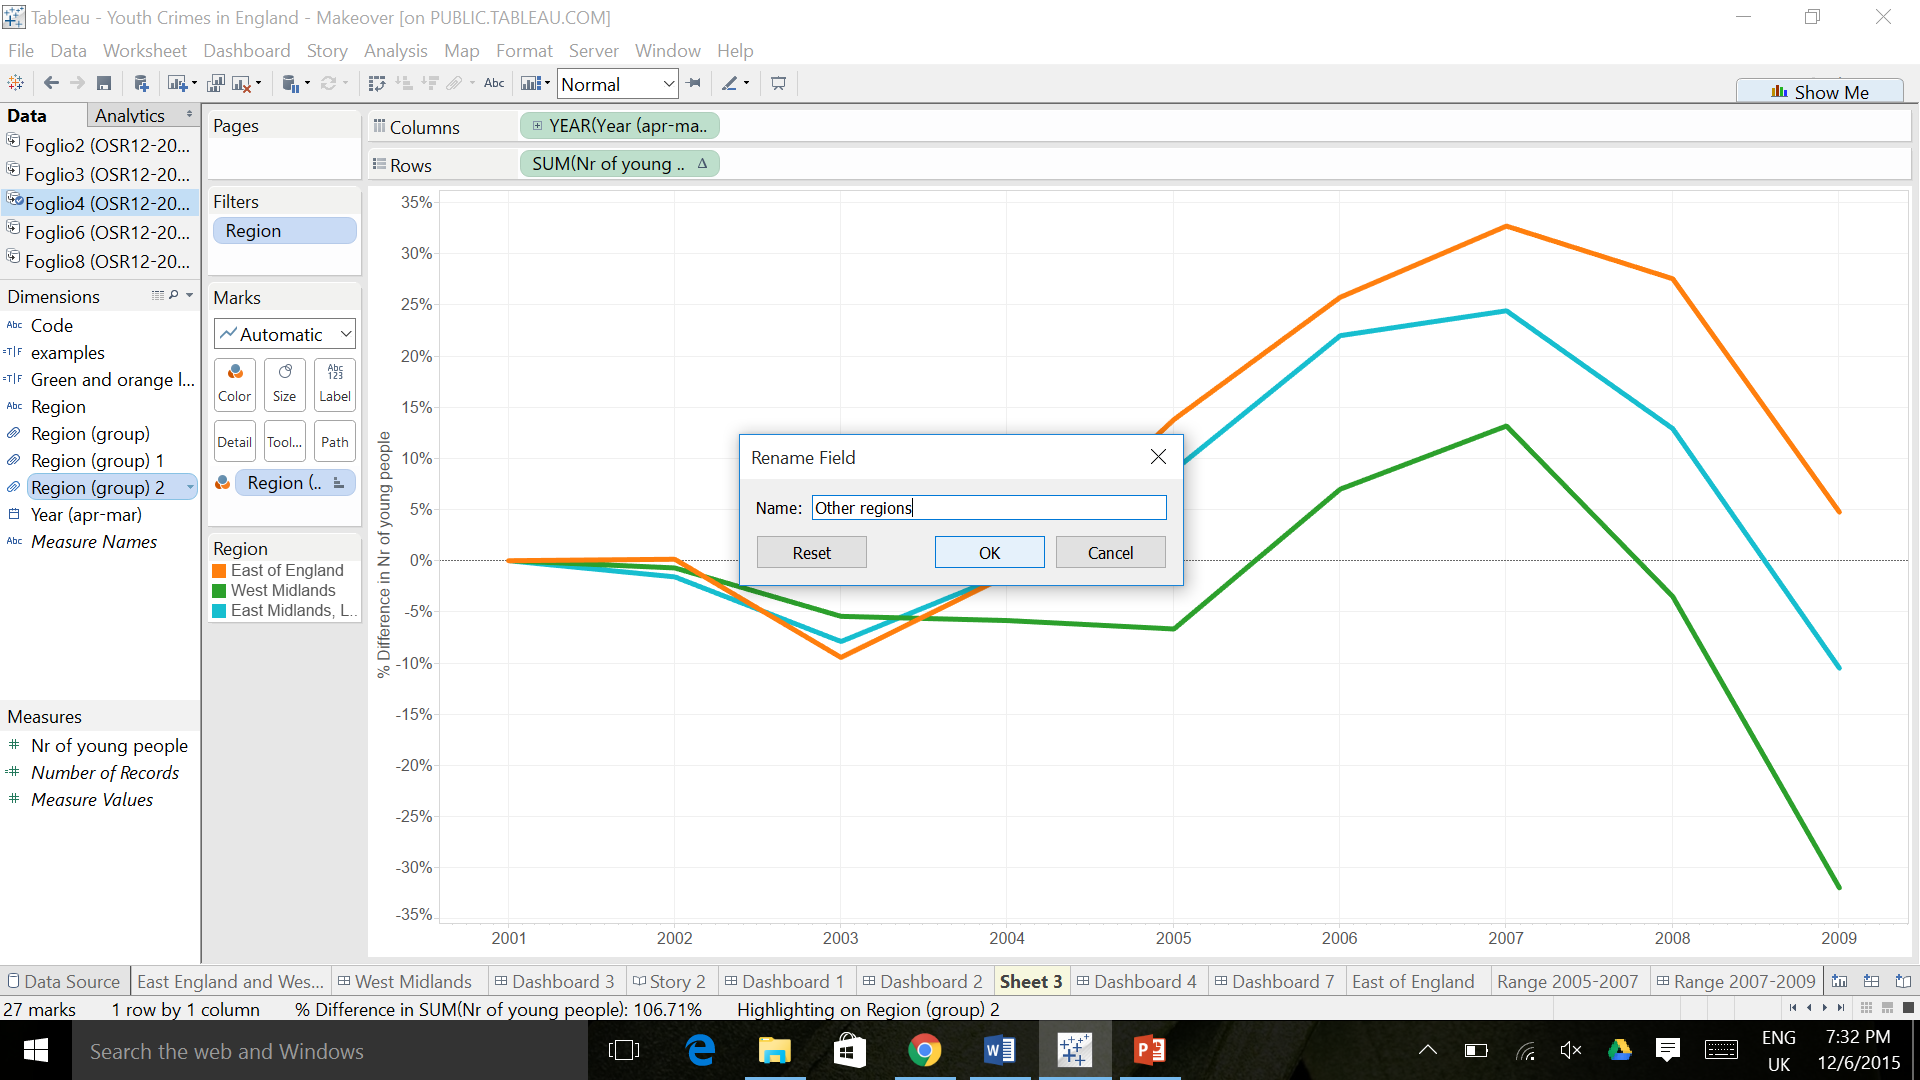Image resolution: width=1920 pixels, height=1080 pixels.
Task: Click the Presentation mode icon
Action: pos(778,84)
